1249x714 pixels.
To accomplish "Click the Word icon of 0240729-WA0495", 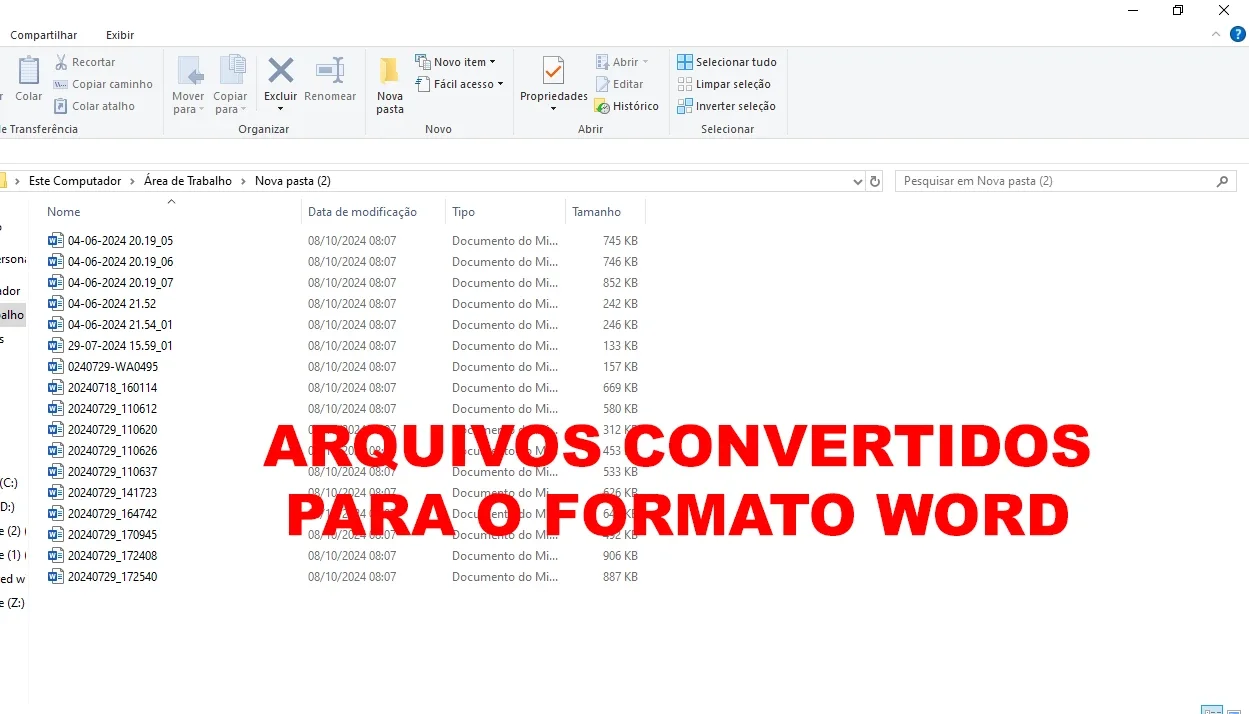I will point(56,367).
